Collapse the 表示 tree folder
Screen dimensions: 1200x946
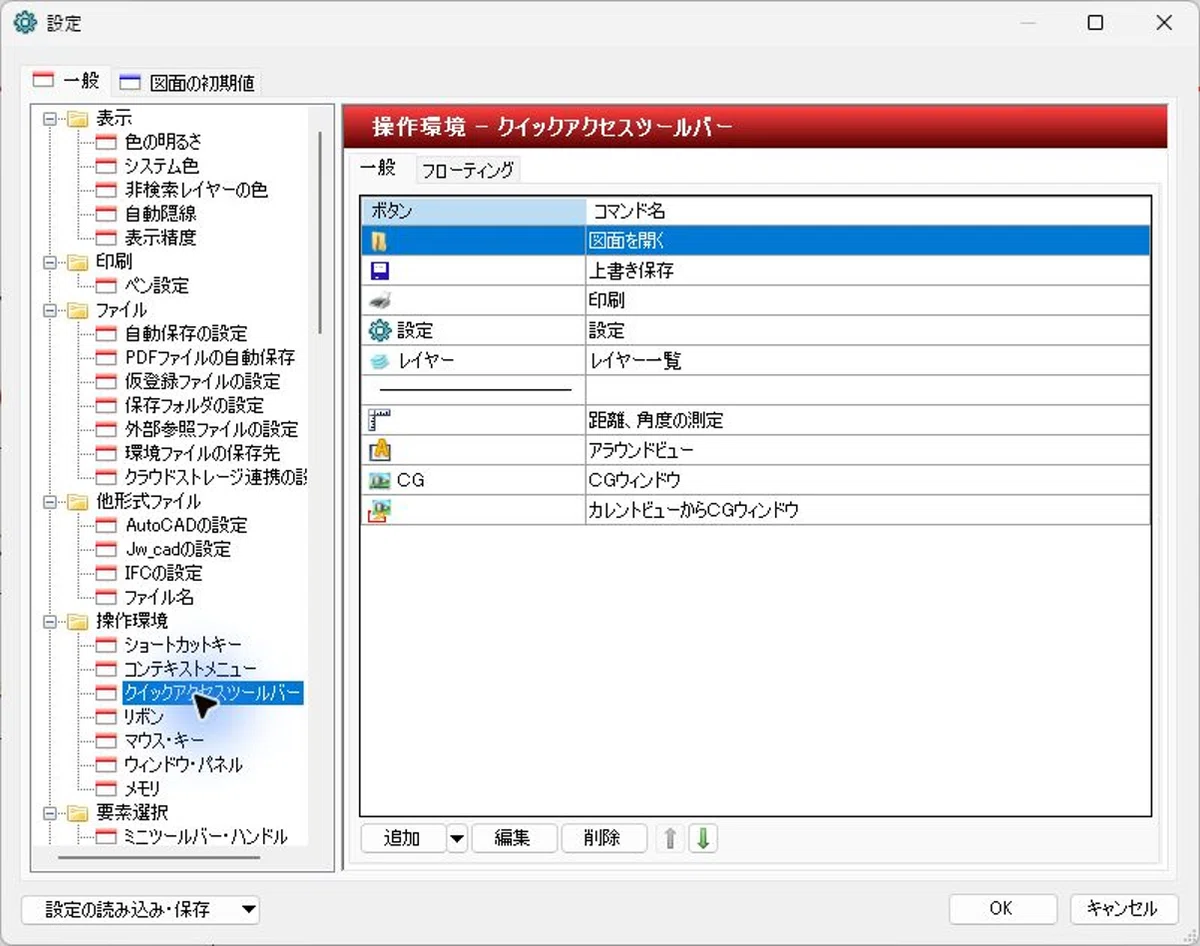click(x=50, y=119)
